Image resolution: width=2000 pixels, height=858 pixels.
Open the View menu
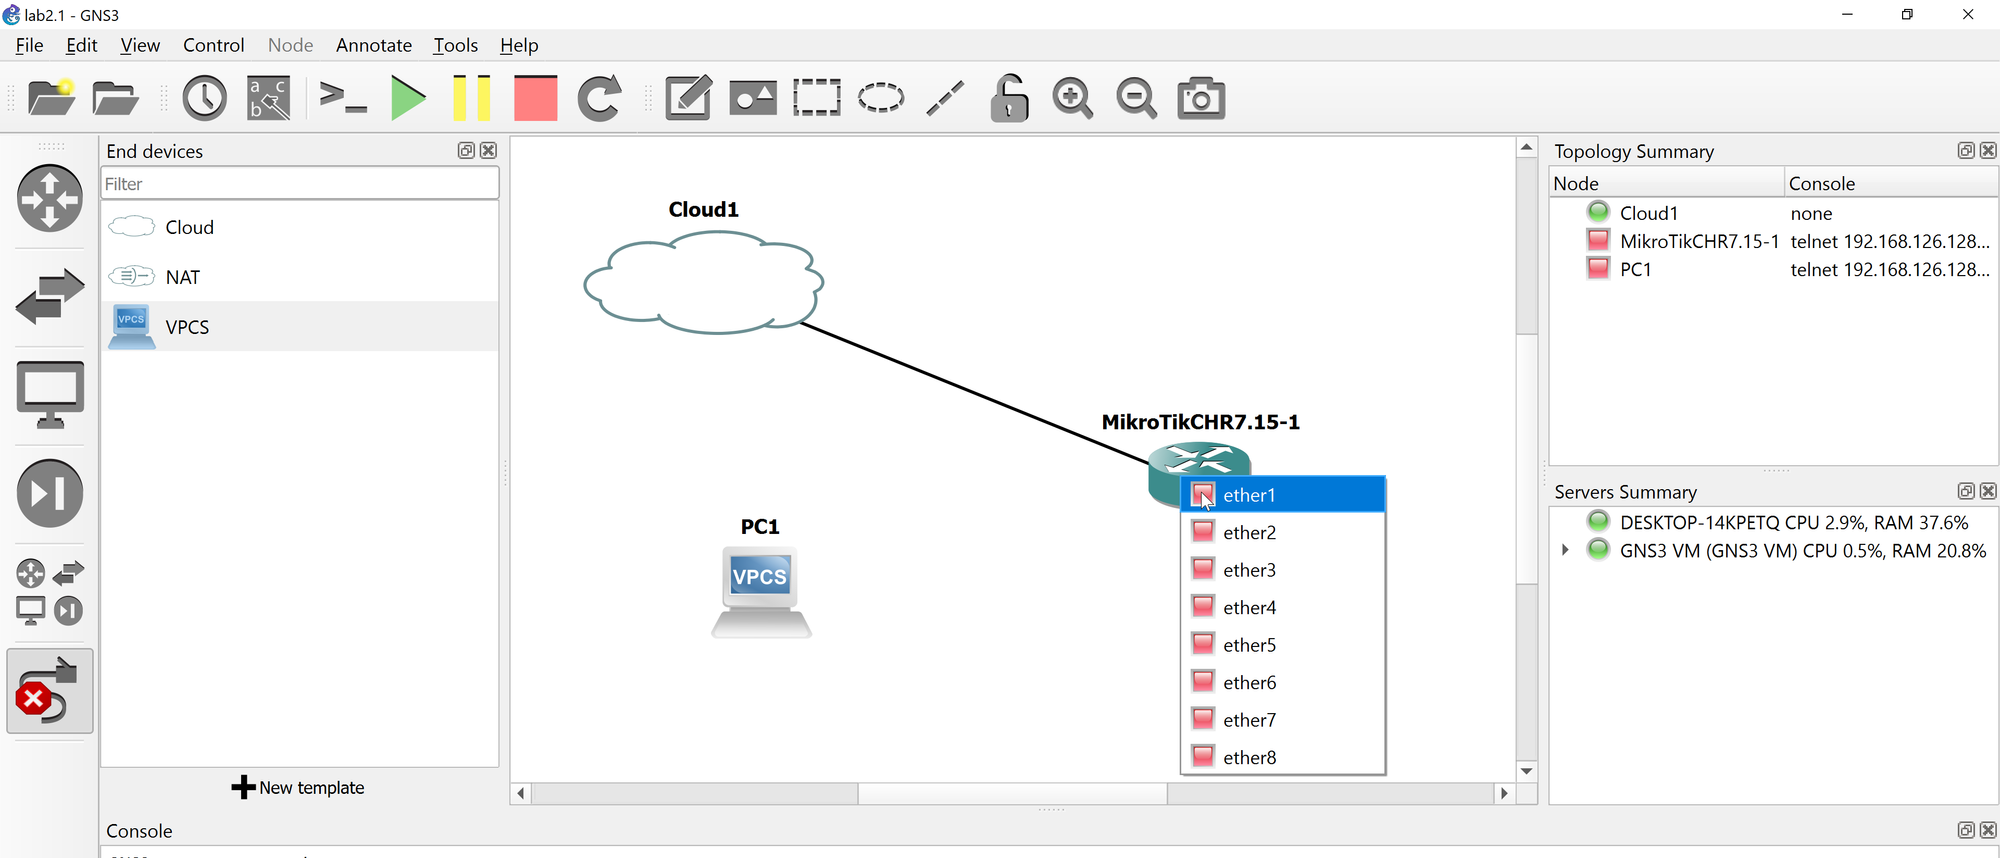pos(140,45)
